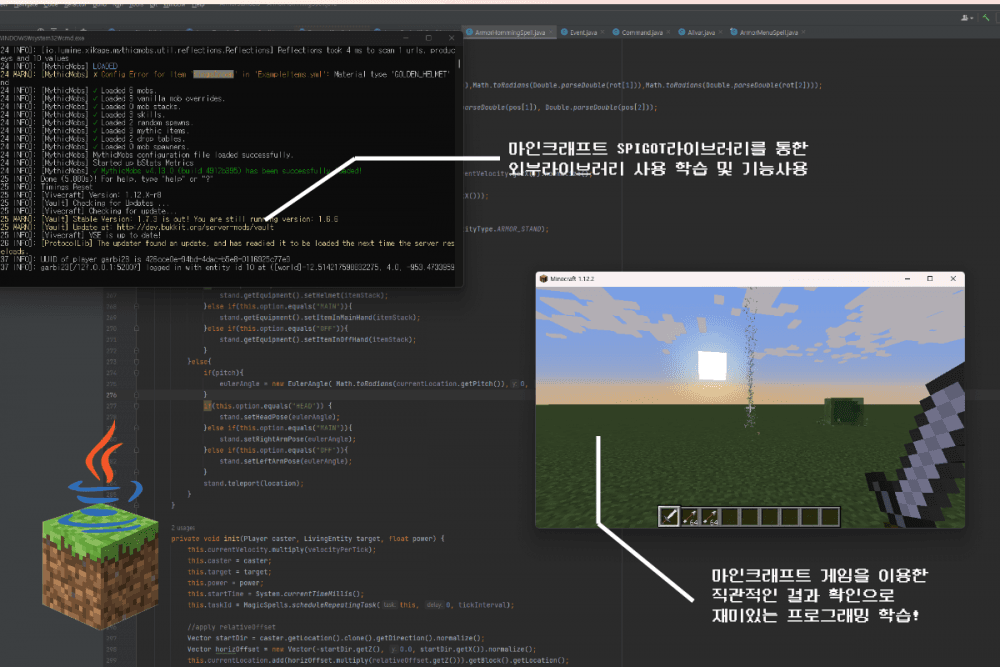Minimize the cmd.exe console window
Viewport: 1000px width, 667px height.
tap(406, 38)
